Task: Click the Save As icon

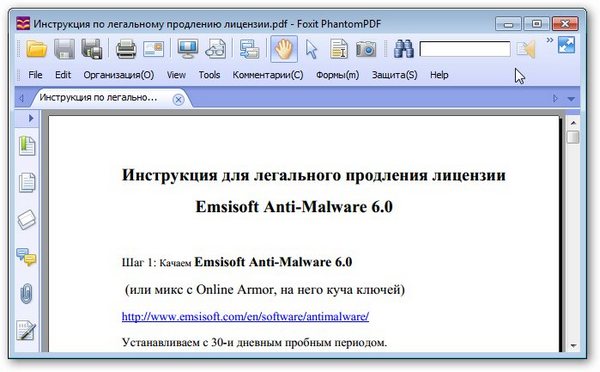Action: [92, 49]
